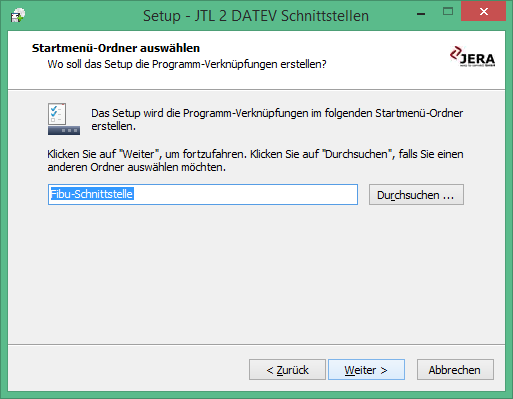513x399 pixels.
Task: Place cursor in blank part of folder field
Action: (x=245, y=195)
